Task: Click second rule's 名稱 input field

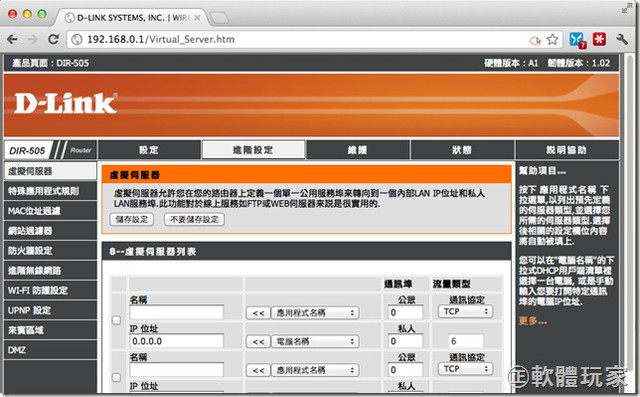Action: point(176,370)
